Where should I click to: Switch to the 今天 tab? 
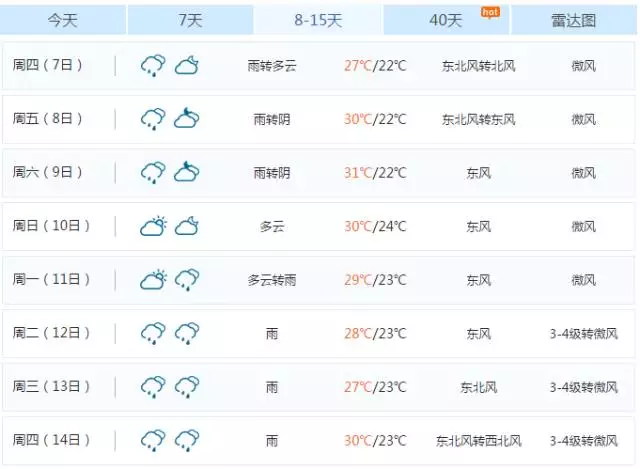coord(62,20)
